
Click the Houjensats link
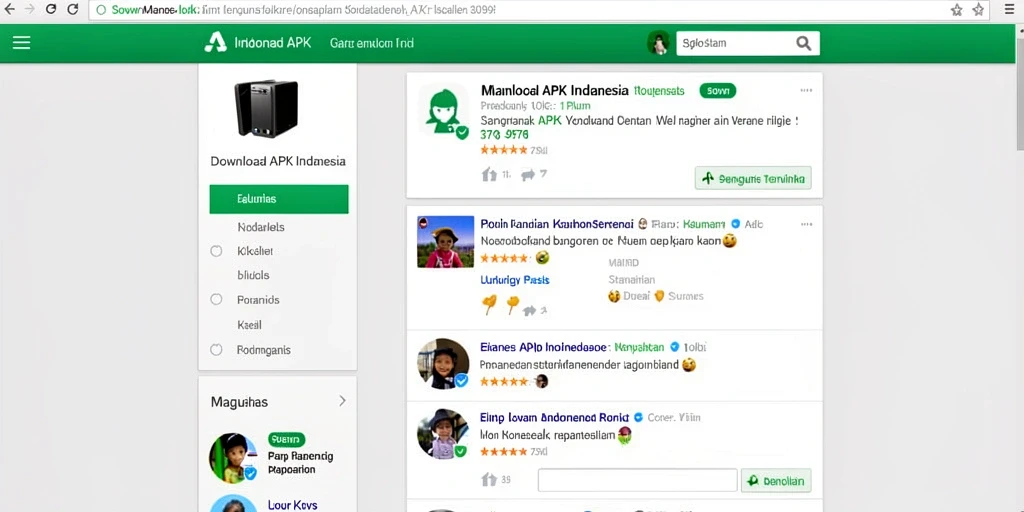pyautogui.click(x=659, y=91)
